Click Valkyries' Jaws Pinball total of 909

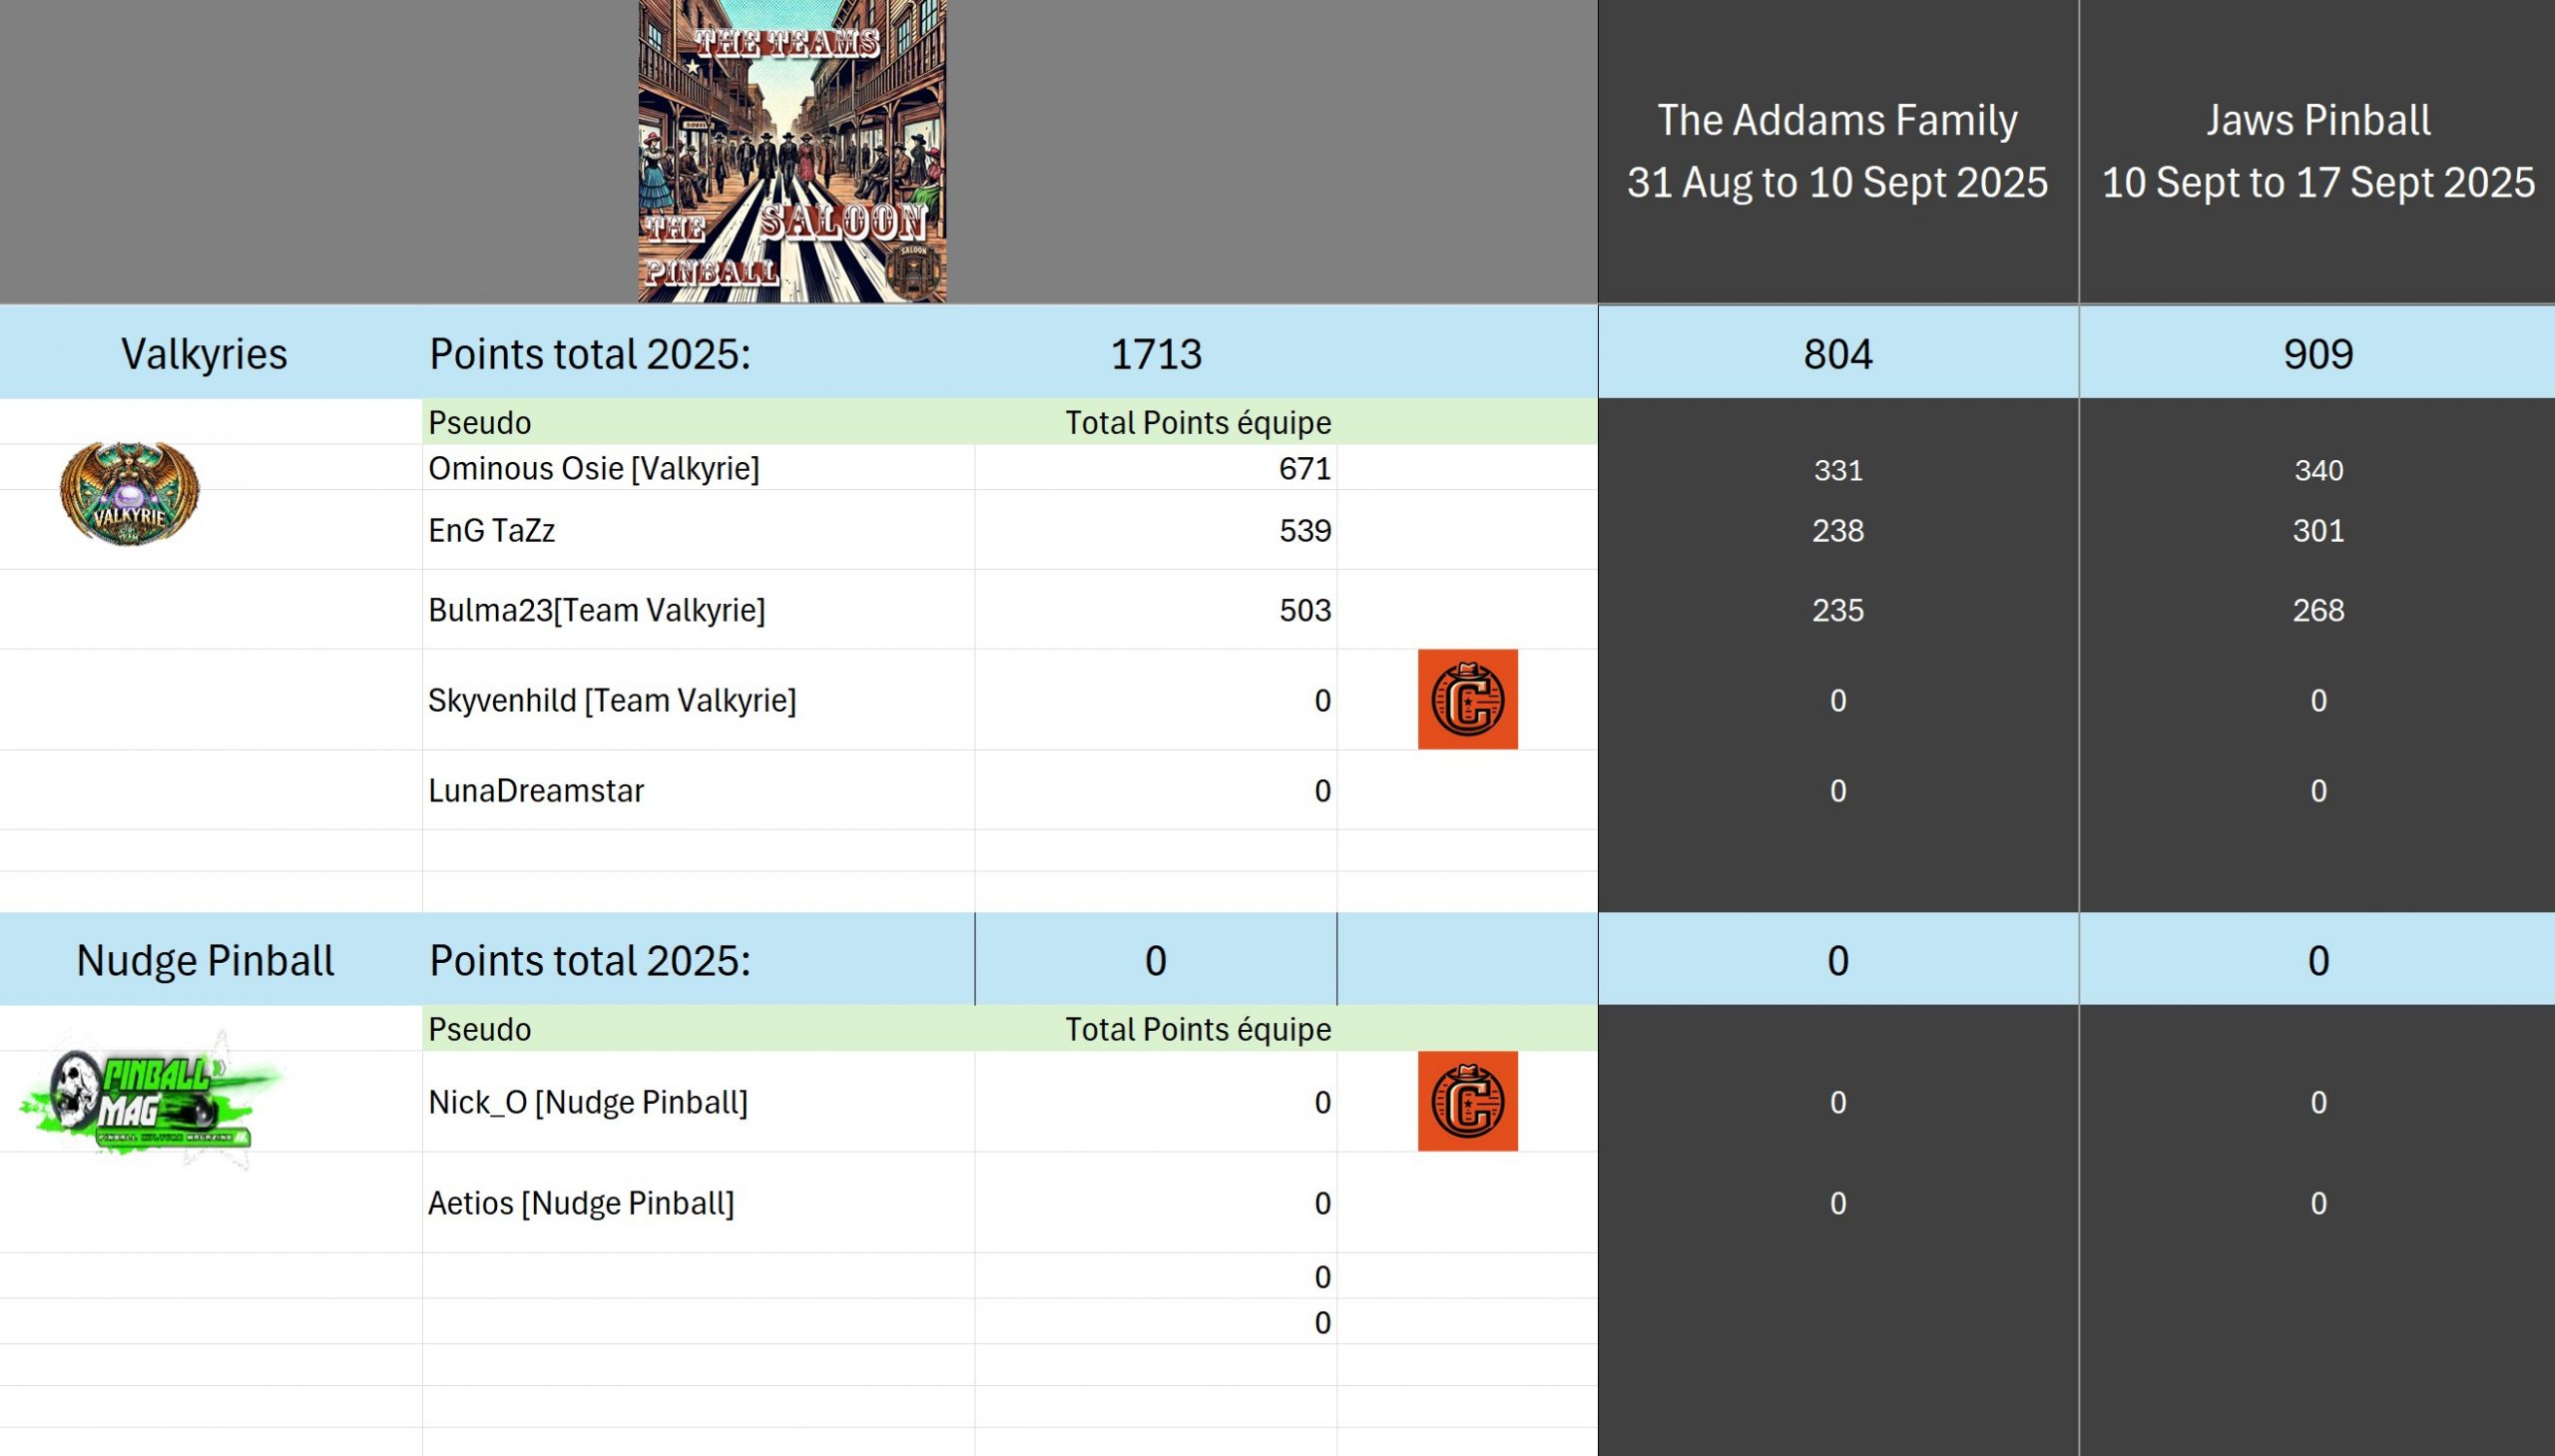[x=2317, y=354]
